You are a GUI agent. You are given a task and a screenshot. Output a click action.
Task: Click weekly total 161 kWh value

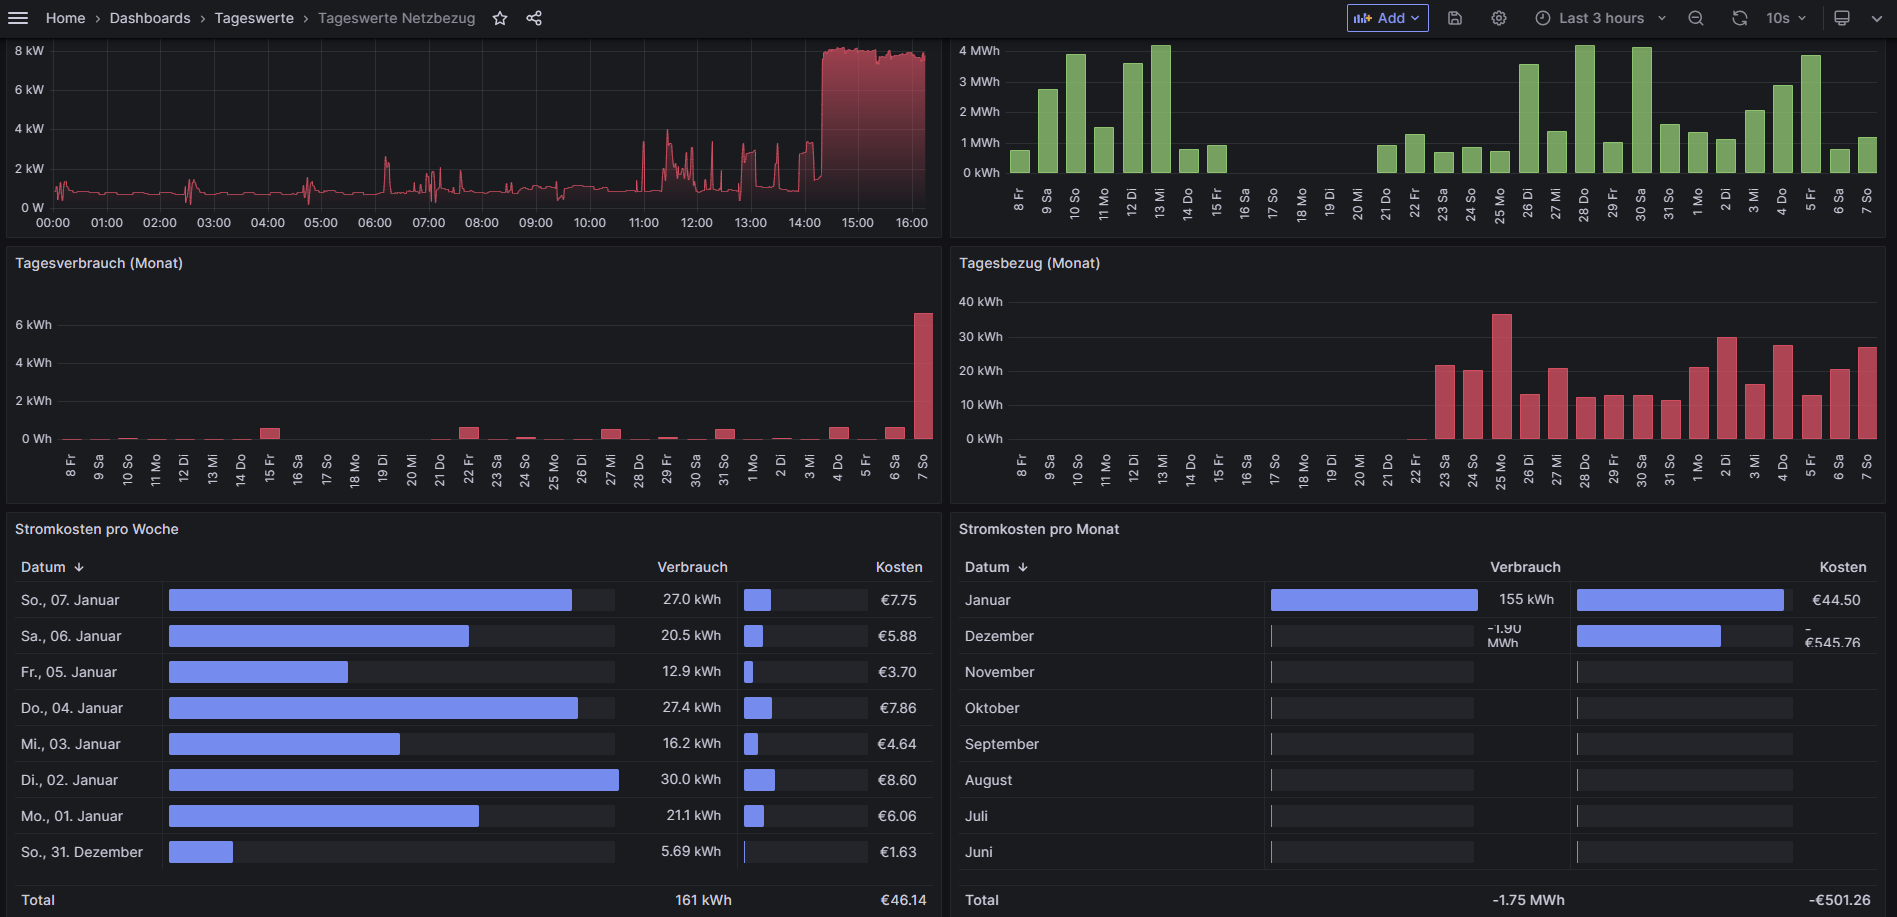(x=703, y=900)
